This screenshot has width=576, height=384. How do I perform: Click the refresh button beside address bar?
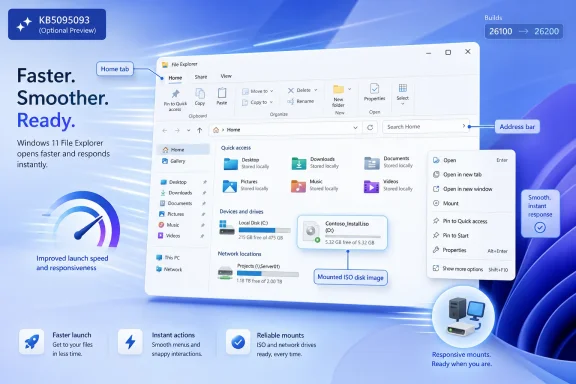tap(370, 128)
